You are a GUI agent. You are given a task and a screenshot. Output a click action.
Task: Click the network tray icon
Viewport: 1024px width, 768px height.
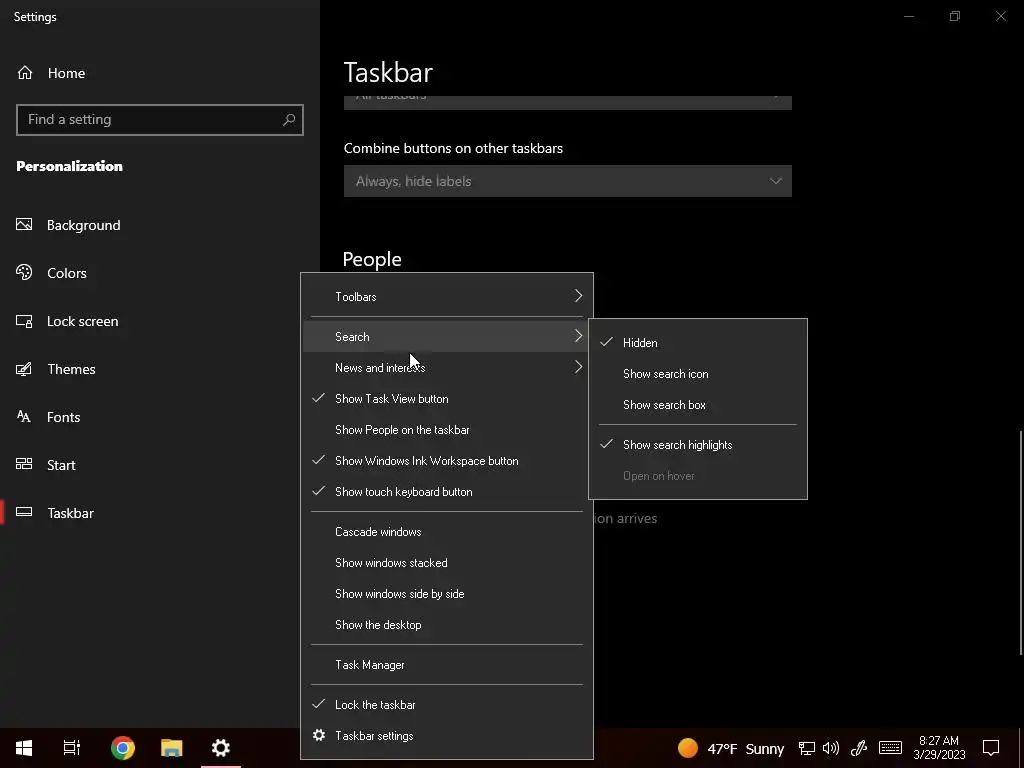[x=807, y=748]
